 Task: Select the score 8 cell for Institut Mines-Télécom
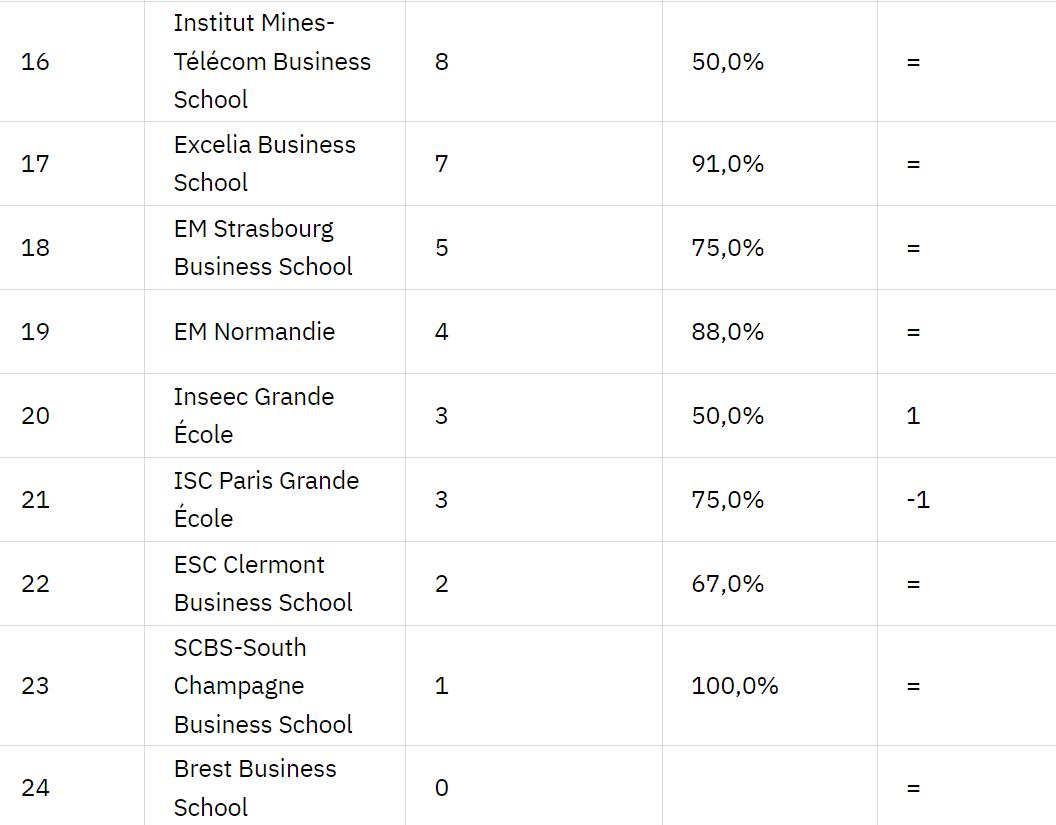point(442,62)
